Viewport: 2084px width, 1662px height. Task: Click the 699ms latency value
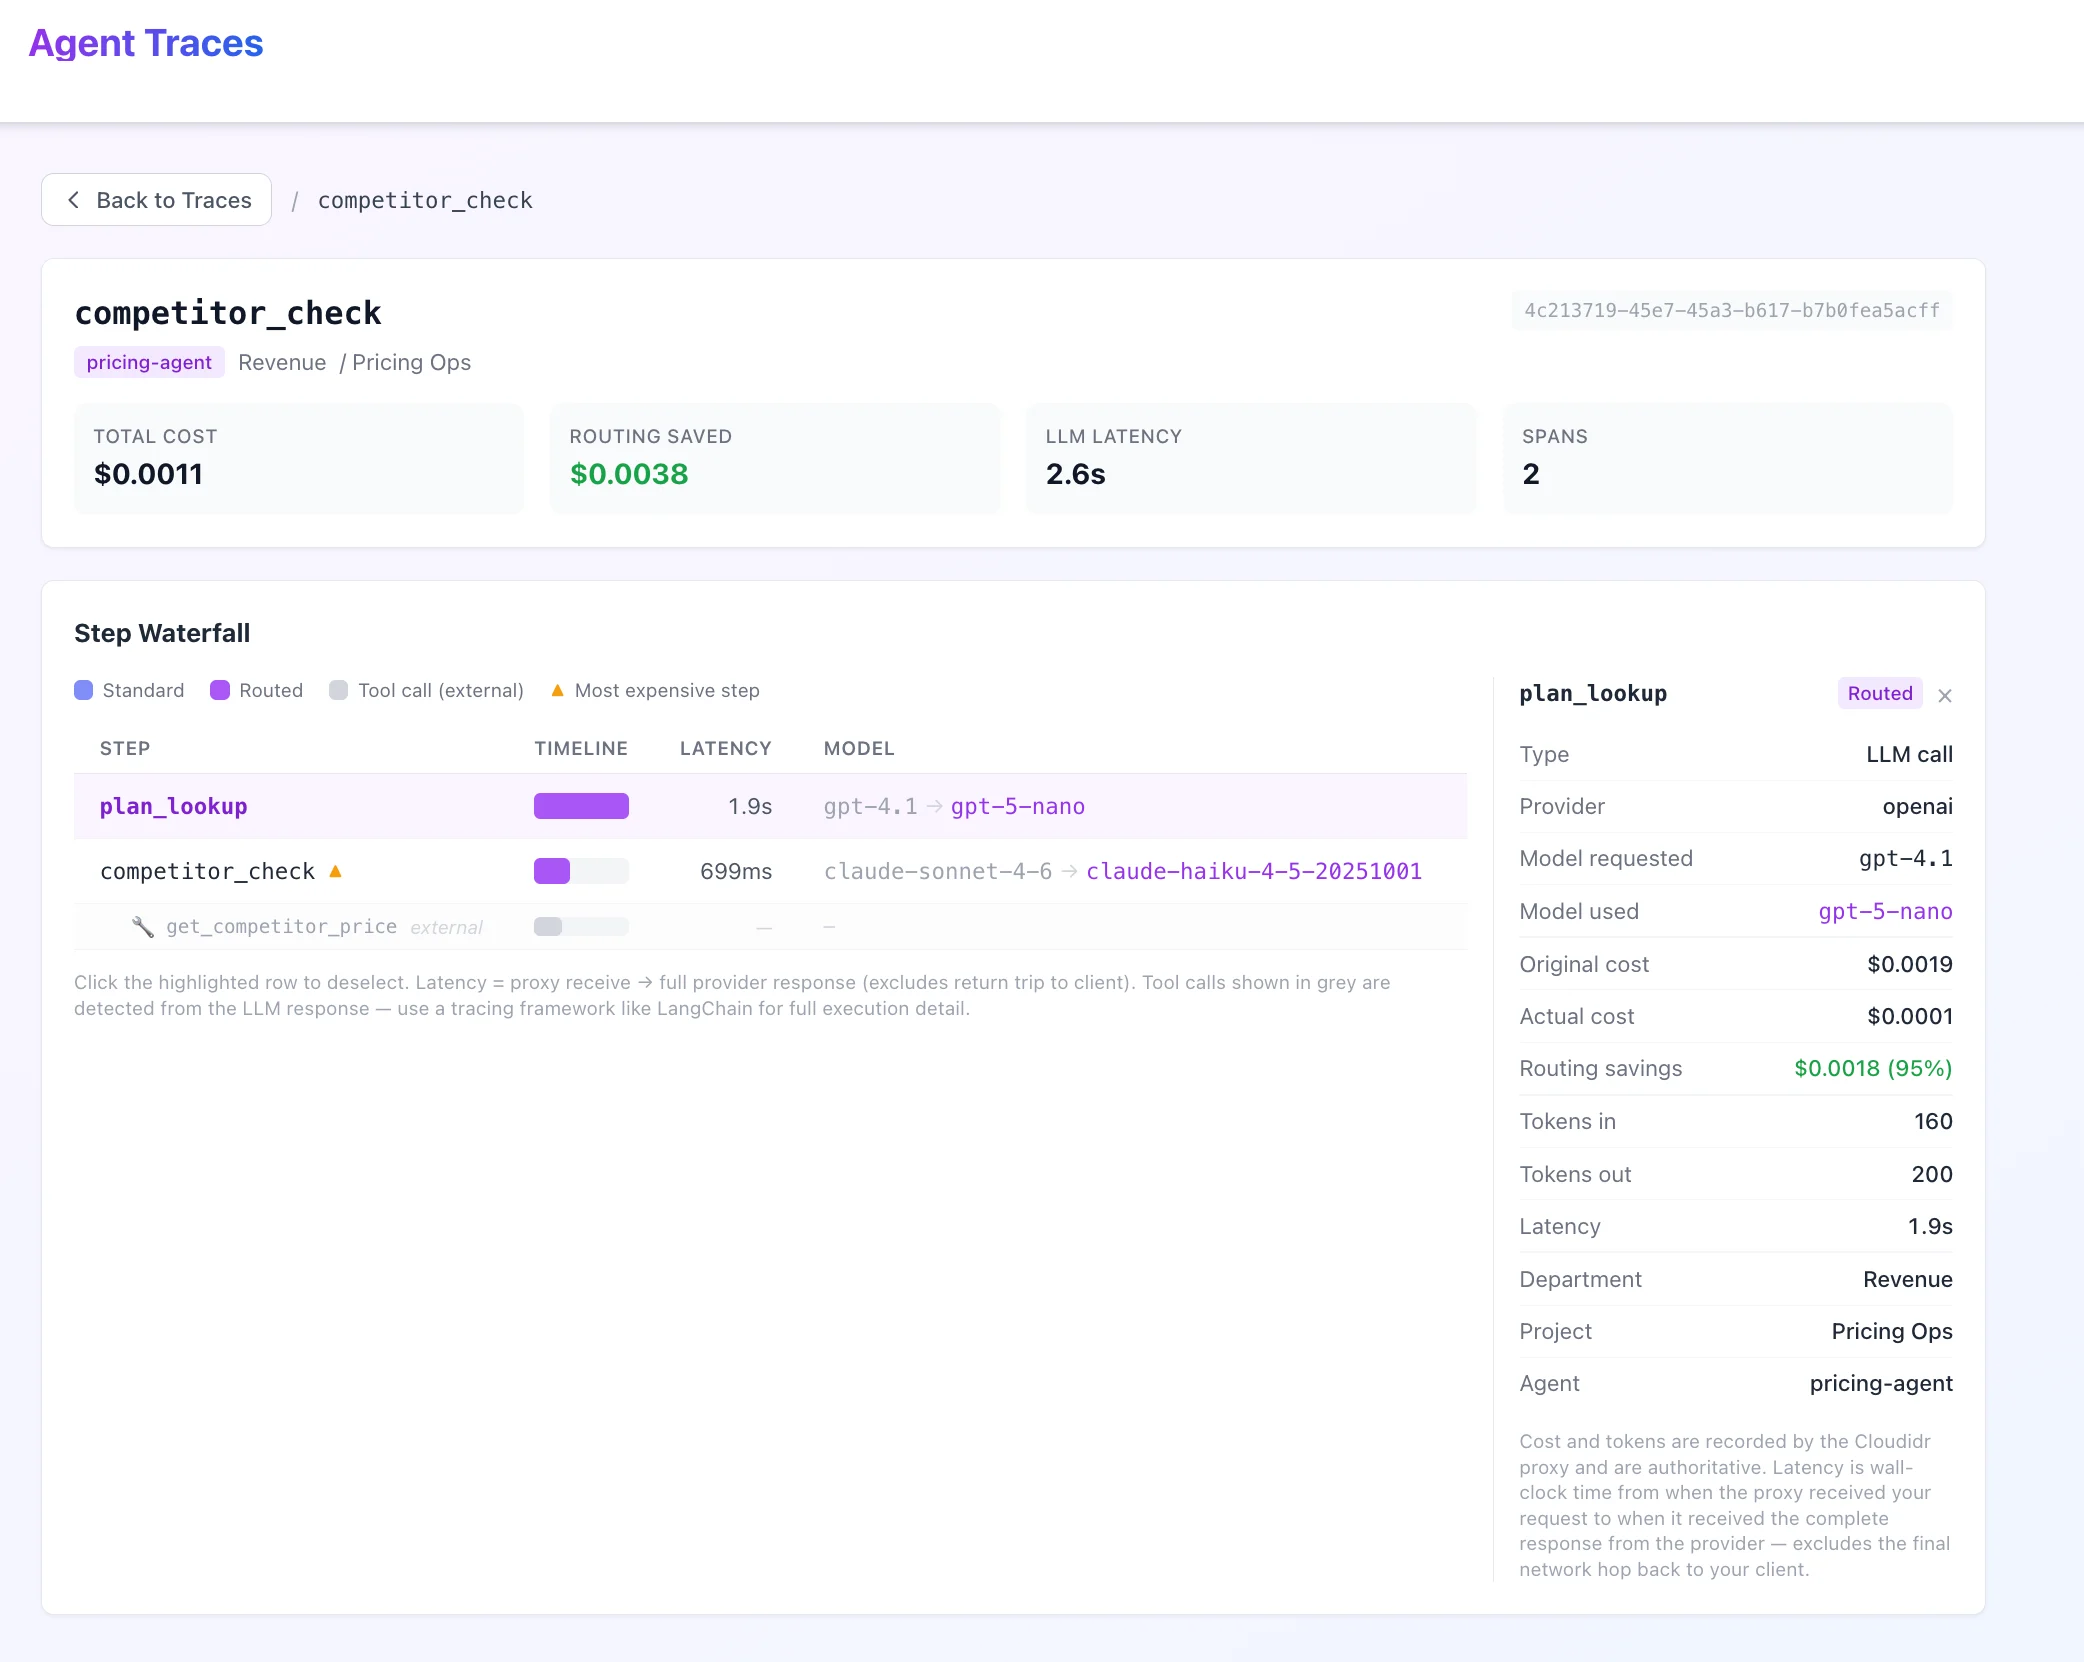point(736,871)
